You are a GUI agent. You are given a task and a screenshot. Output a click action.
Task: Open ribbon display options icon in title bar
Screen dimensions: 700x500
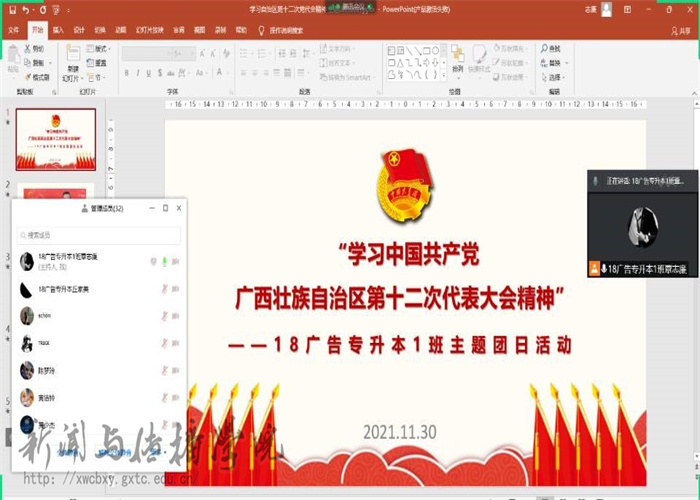(627, 9)
